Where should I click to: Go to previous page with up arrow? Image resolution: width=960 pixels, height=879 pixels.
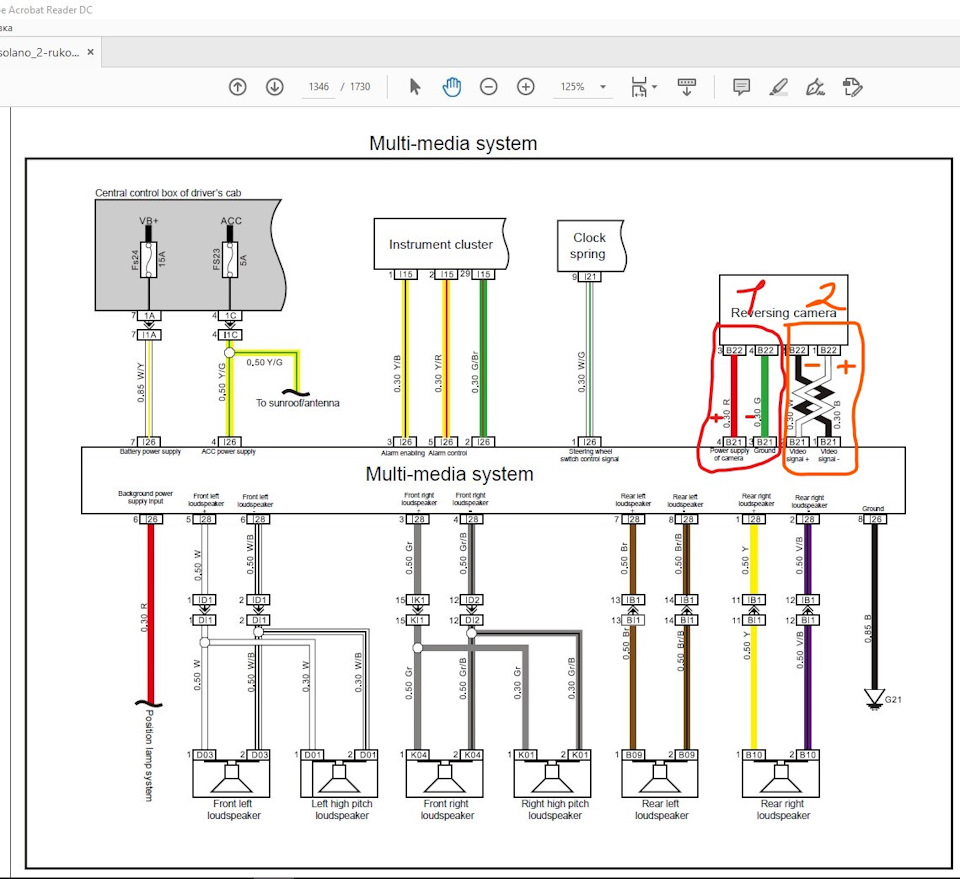click(x=238, y=87)
